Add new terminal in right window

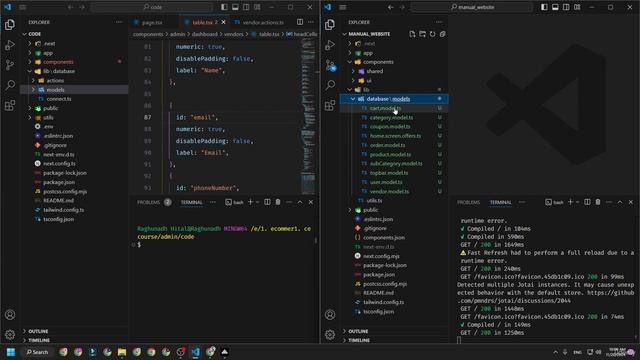pos(571,202)
